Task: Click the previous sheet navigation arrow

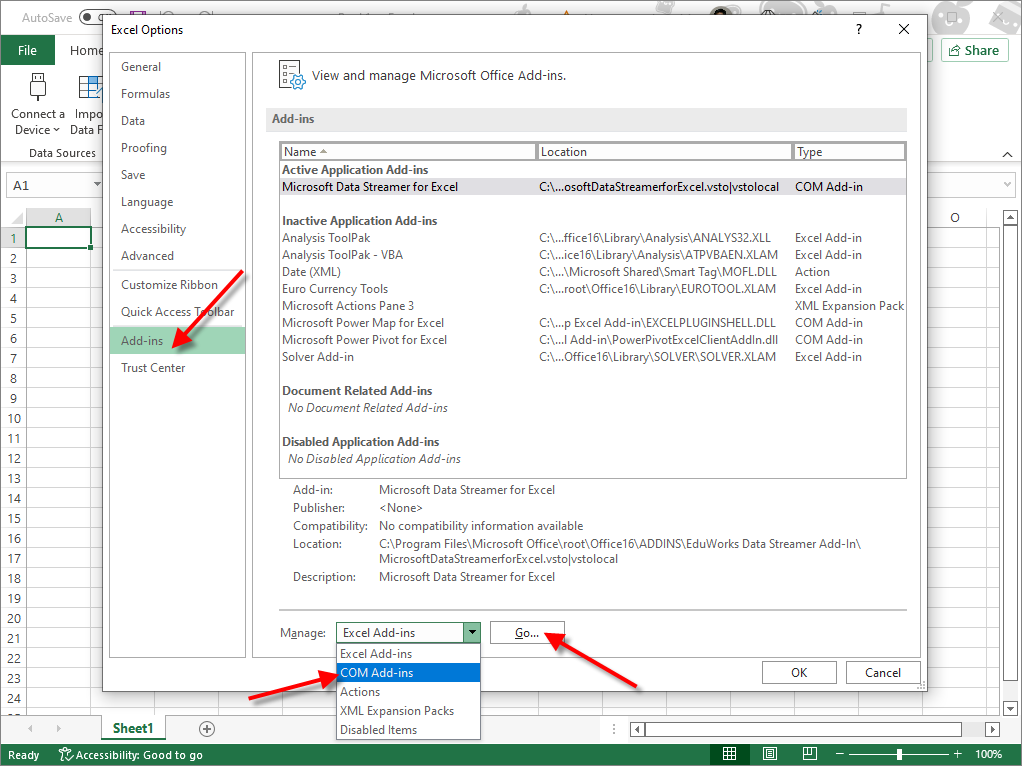Action: [30, 729]
